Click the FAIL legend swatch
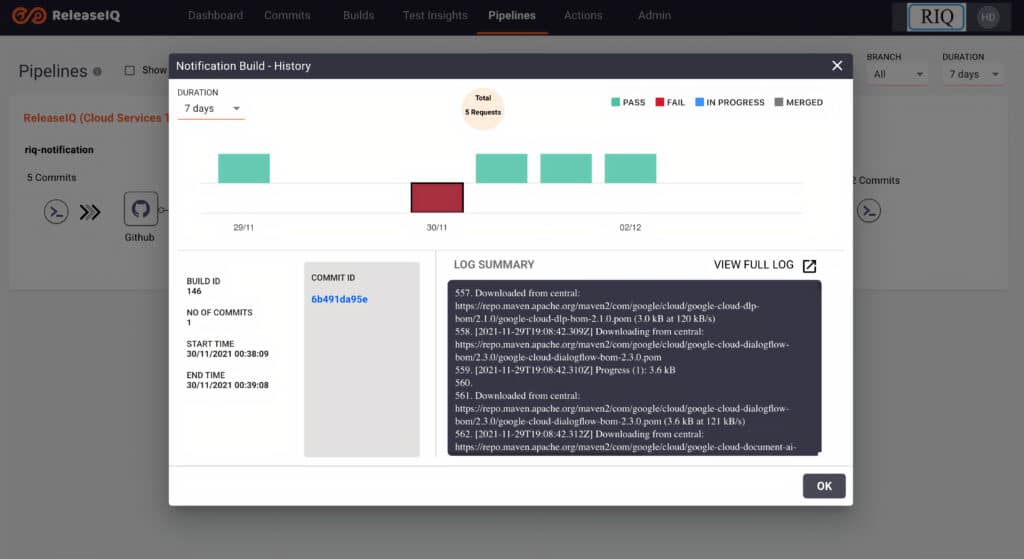The image size is (1024, 559). pyautogui.click(x=660, y=102)
